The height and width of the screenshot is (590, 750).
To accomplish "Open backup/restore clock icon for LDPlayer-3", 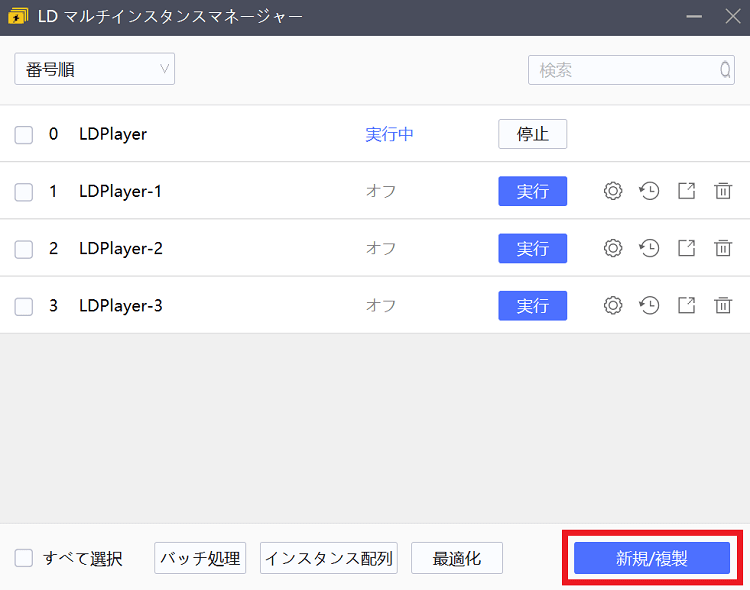I will coord(649,305).
